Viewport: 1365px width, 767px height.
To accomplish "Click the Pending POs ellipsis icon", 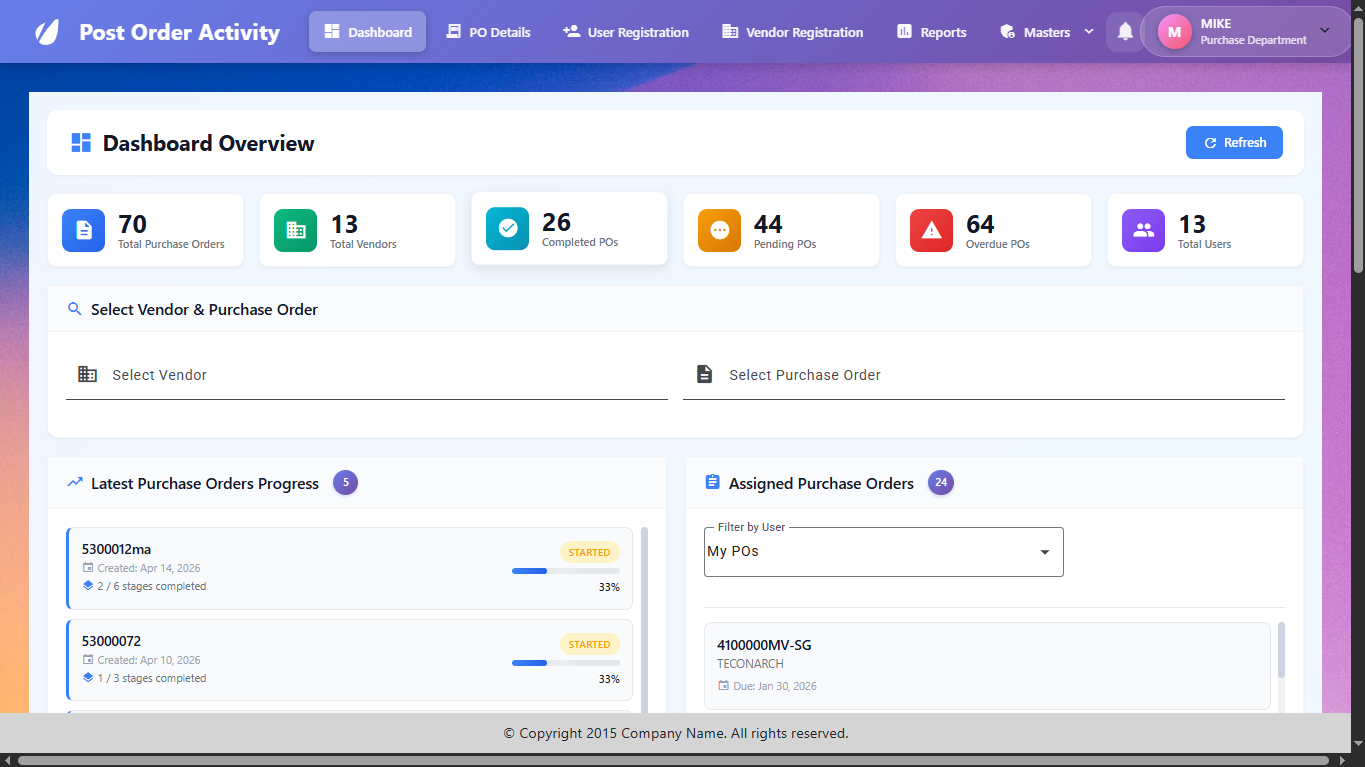I will (719, 230).
